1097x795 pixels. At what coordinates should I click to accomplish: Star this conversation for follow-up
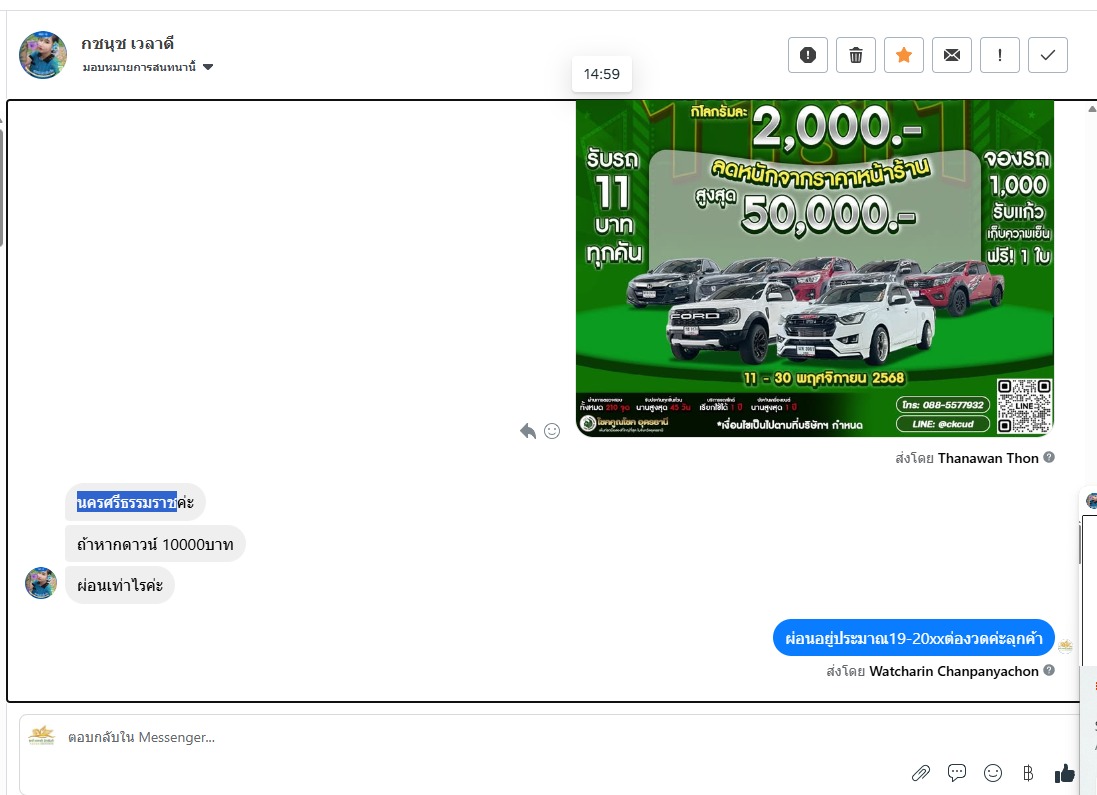click(904, 55)
